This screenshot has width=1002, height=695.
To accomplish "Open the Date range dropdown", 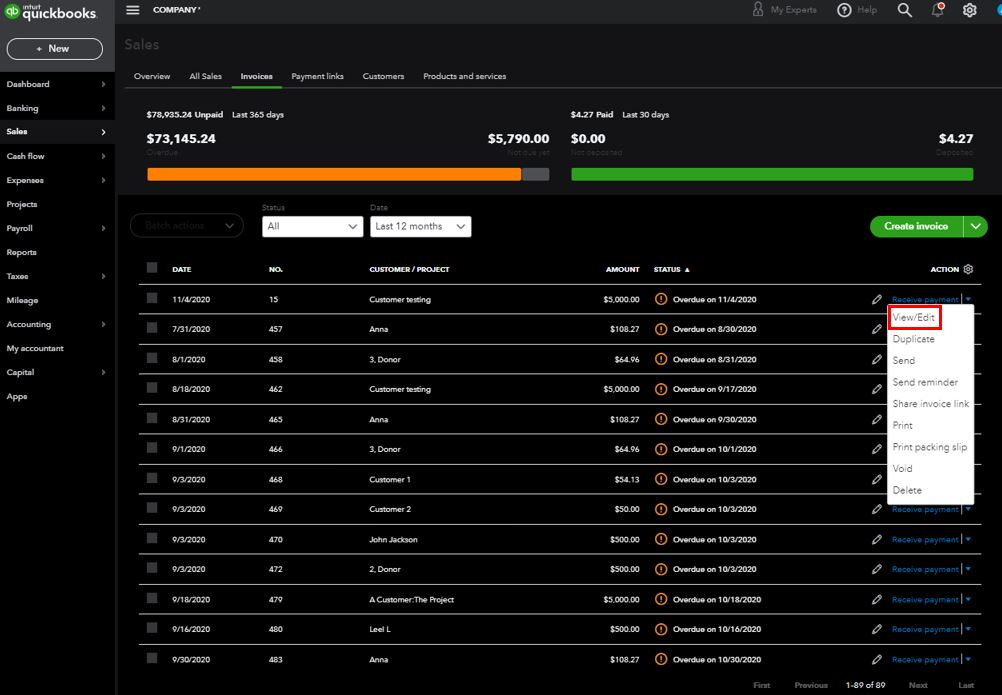I will pos(420,227).
